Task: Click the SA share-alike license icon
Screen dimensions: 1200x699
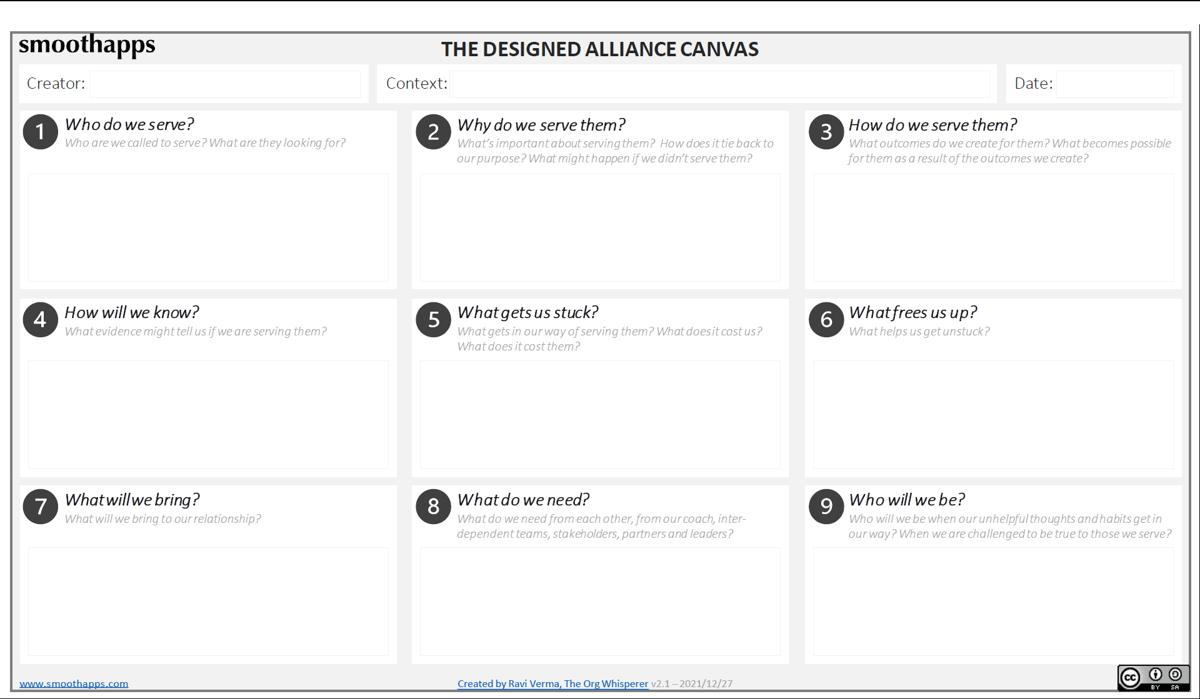Action: tap(1173, 677)
